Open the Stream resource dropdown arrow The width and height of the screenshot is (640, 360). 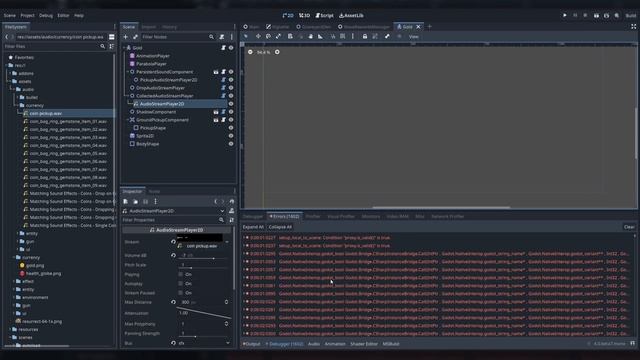tap(227, 242)
